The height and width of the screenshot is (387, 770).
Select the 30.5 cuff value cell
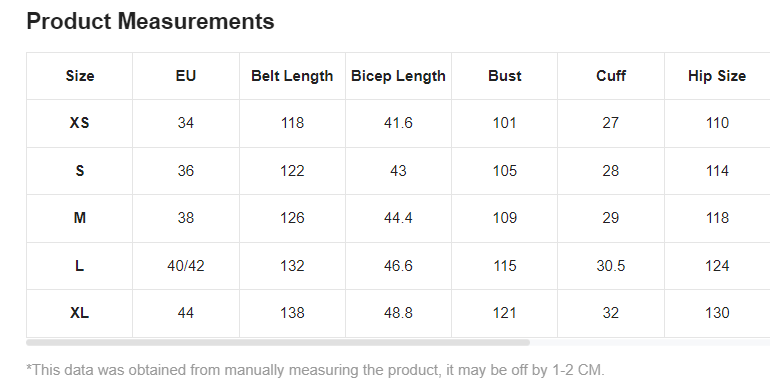[611, 266]
